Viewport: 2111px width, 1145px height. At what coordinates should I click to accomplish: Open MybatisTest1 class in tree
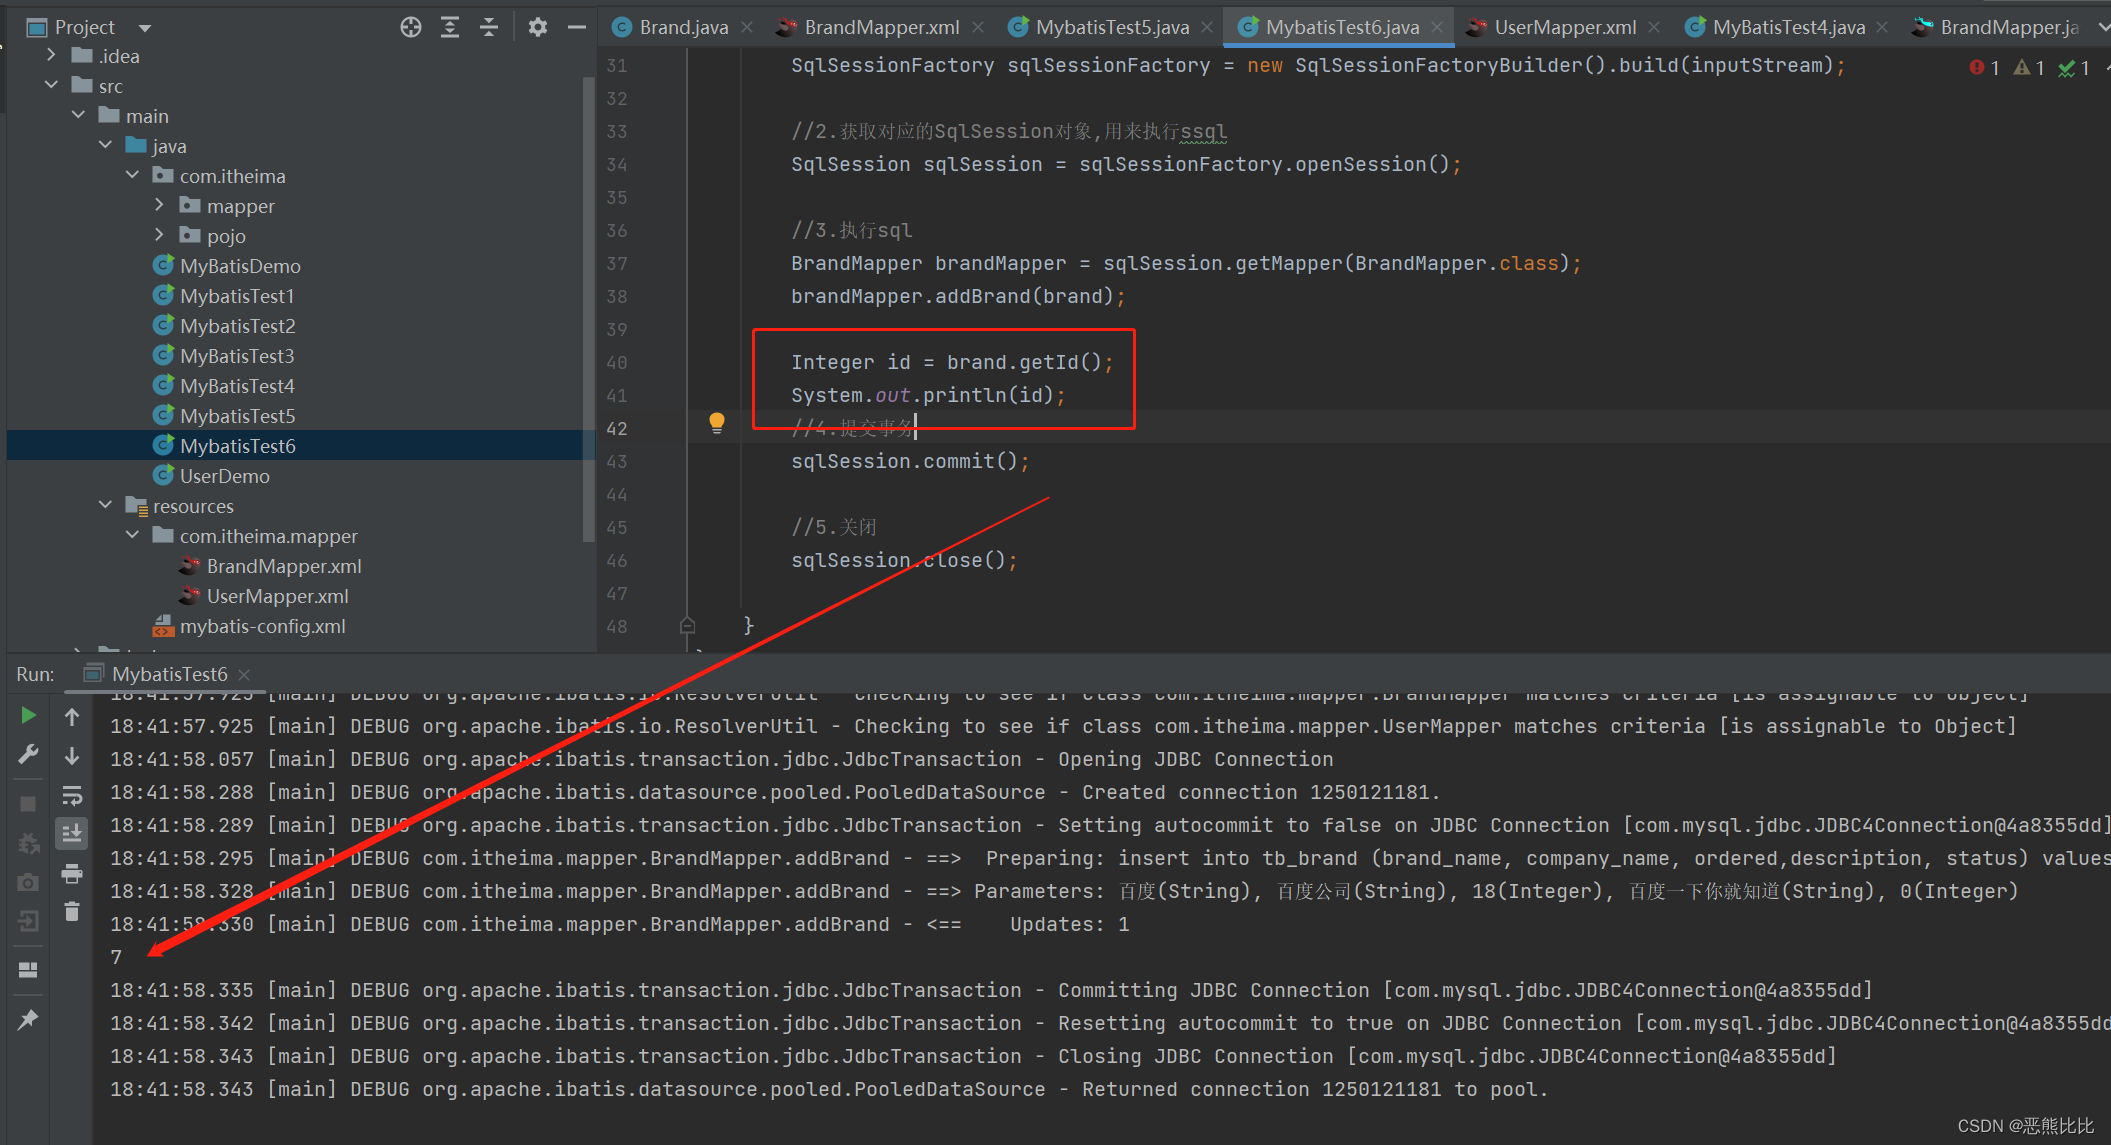point(237,296)
